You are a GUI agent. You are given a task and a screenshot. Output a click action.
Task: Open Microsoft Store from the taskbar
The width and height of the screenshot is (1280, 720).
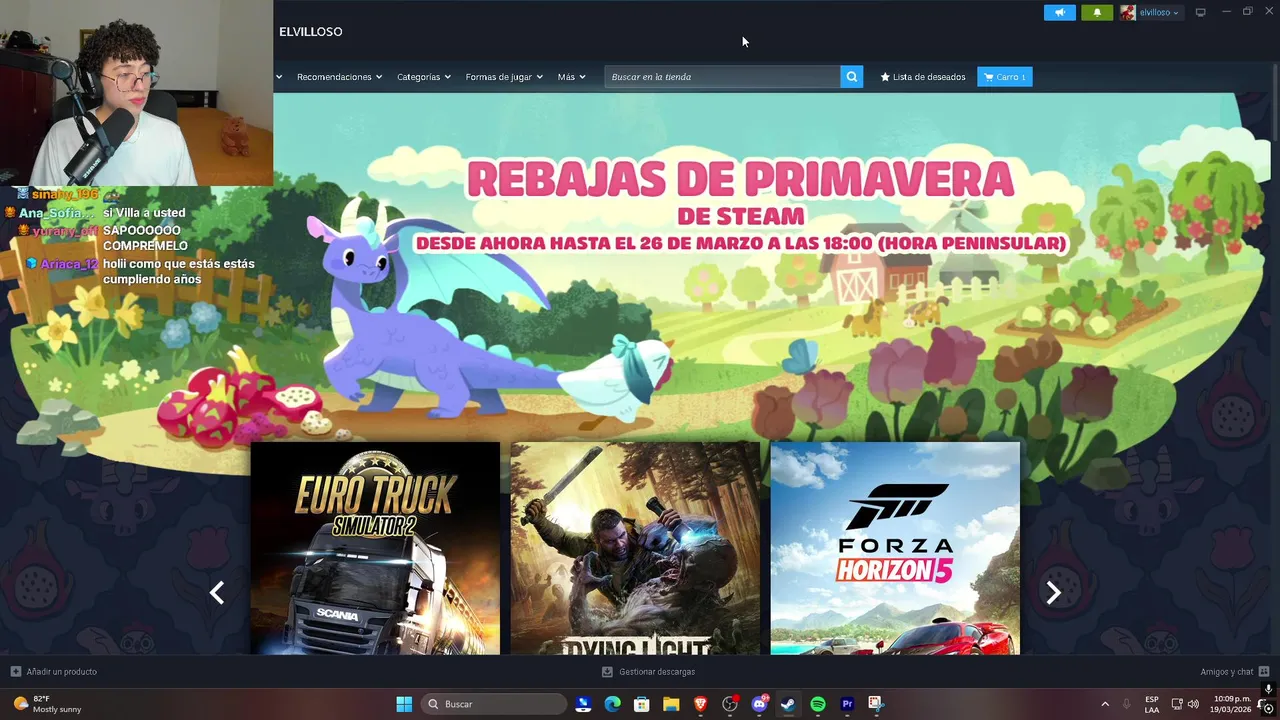[x=642, y=704]
